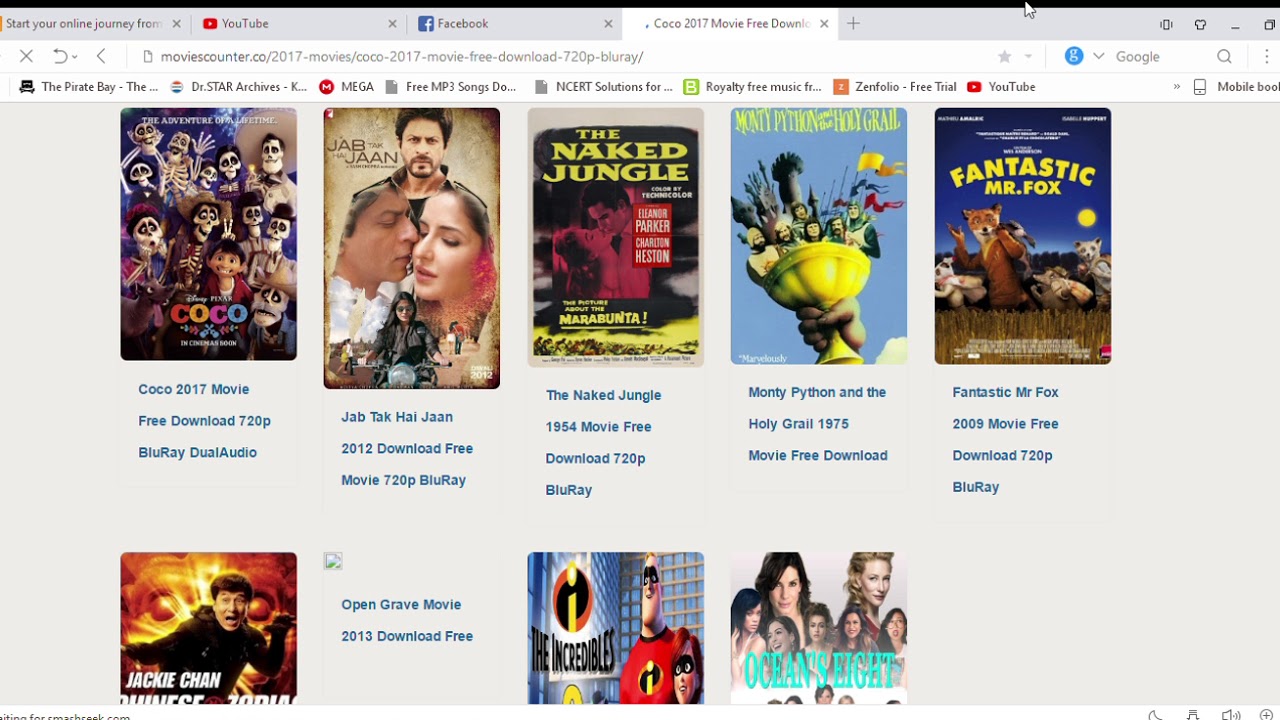This screenshot has height=720, width=1280.
Task: Click the Ocean's Eight poster
Action: pyautogui.click(x=819, y=628)
